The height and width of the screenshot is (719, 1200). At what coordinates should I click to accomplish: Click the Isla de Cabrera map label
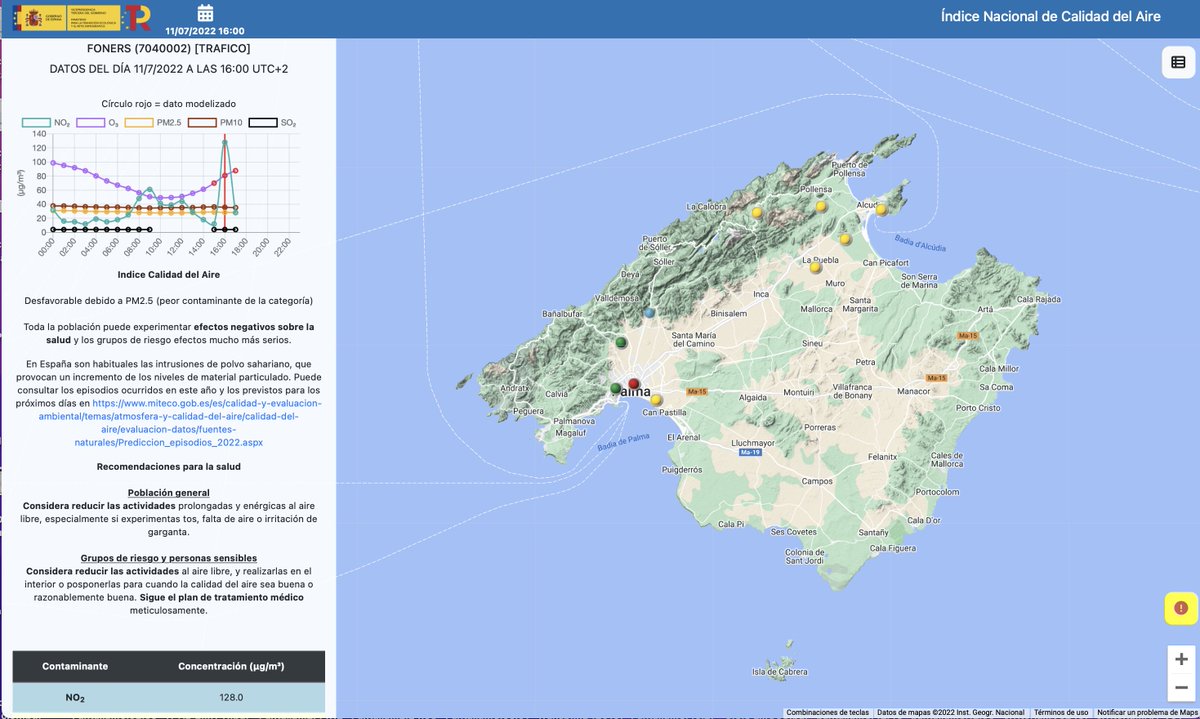pyautogui.click(x=780, y=672)
